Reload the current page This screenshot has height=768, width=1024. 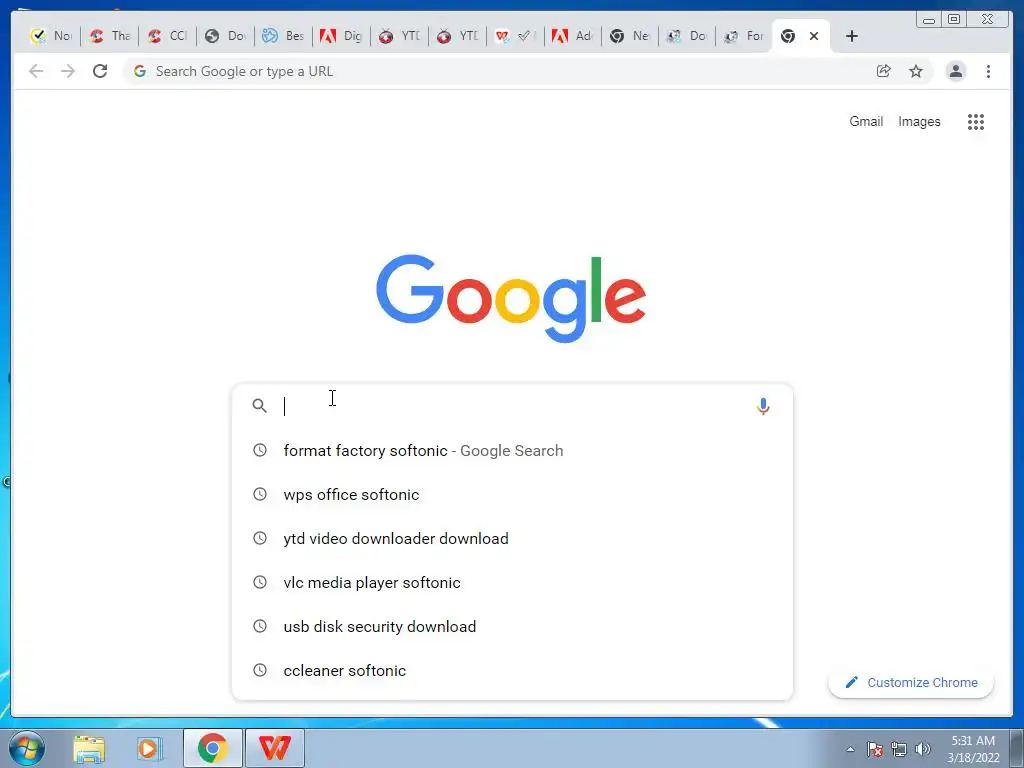click(x=100, y=71)
